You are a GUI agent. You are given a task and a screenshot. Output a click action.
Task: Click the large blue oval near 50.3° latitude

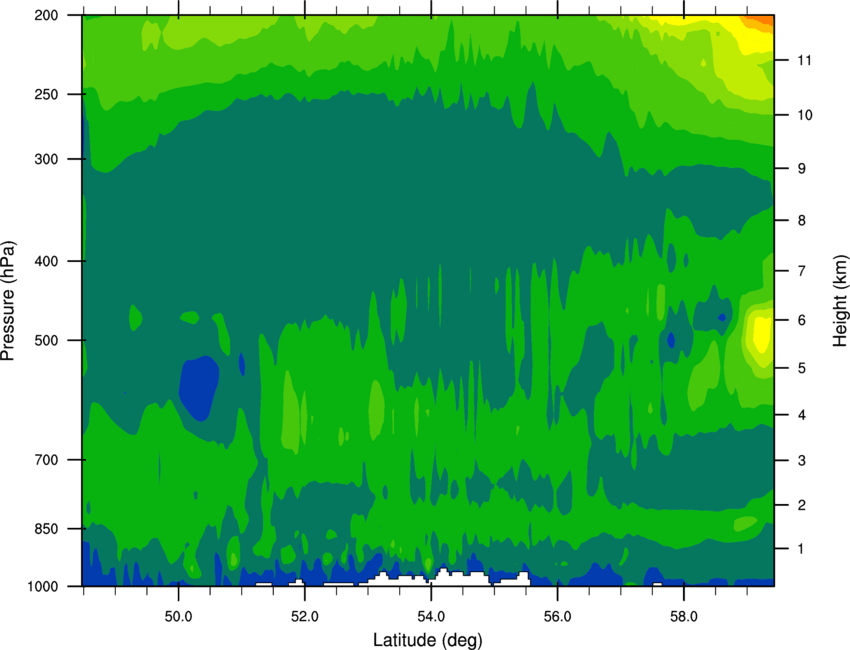(199, 387)
